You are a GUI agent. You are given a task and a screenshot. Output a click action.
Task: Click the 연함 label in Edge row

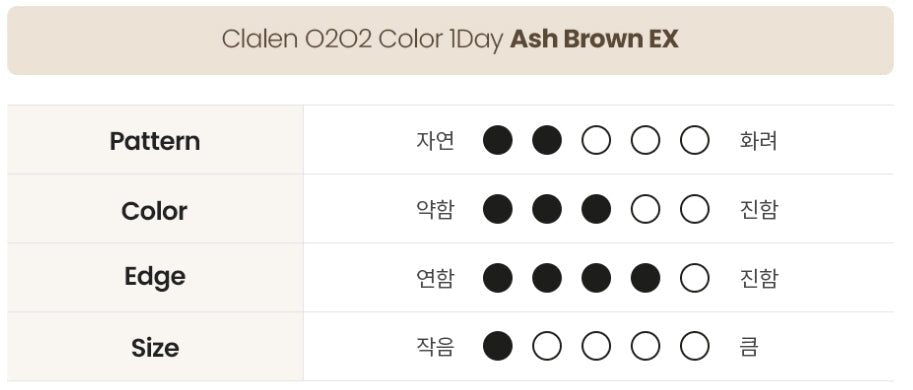(x=435, y=278)
